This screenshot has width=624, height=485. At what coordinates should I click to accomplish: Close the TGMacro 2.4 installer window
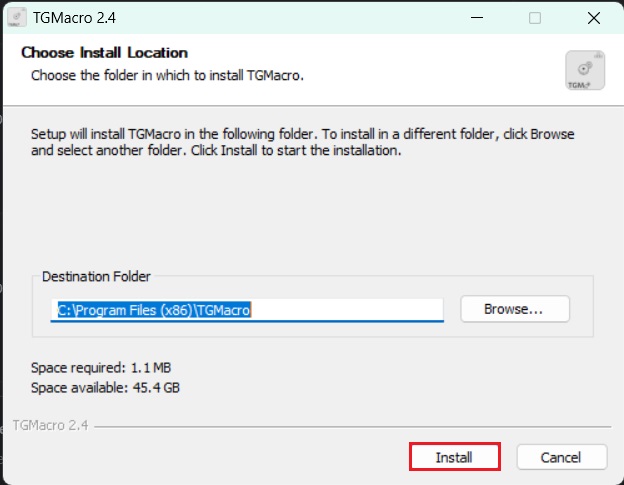[x=594, y=18]
